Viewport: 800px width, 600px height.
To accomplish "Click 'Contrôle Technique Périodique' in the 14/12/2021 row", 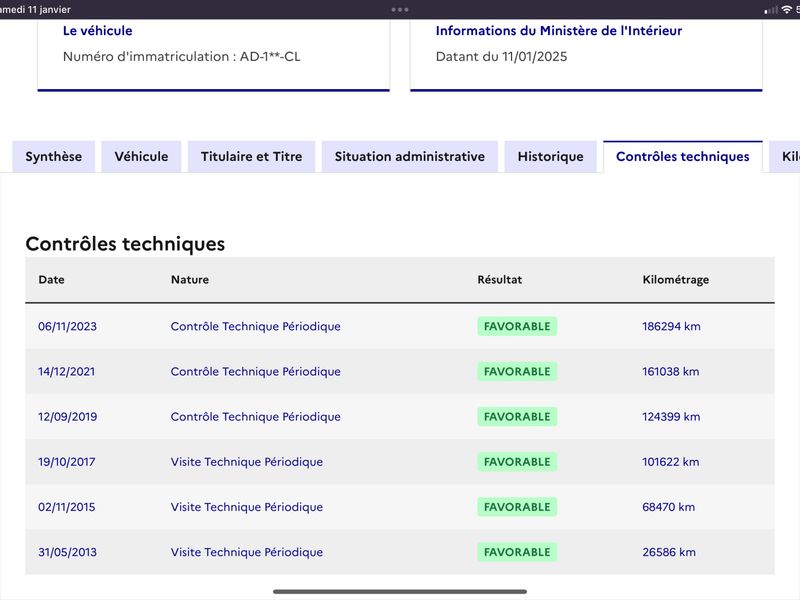I will pos(256,371).
